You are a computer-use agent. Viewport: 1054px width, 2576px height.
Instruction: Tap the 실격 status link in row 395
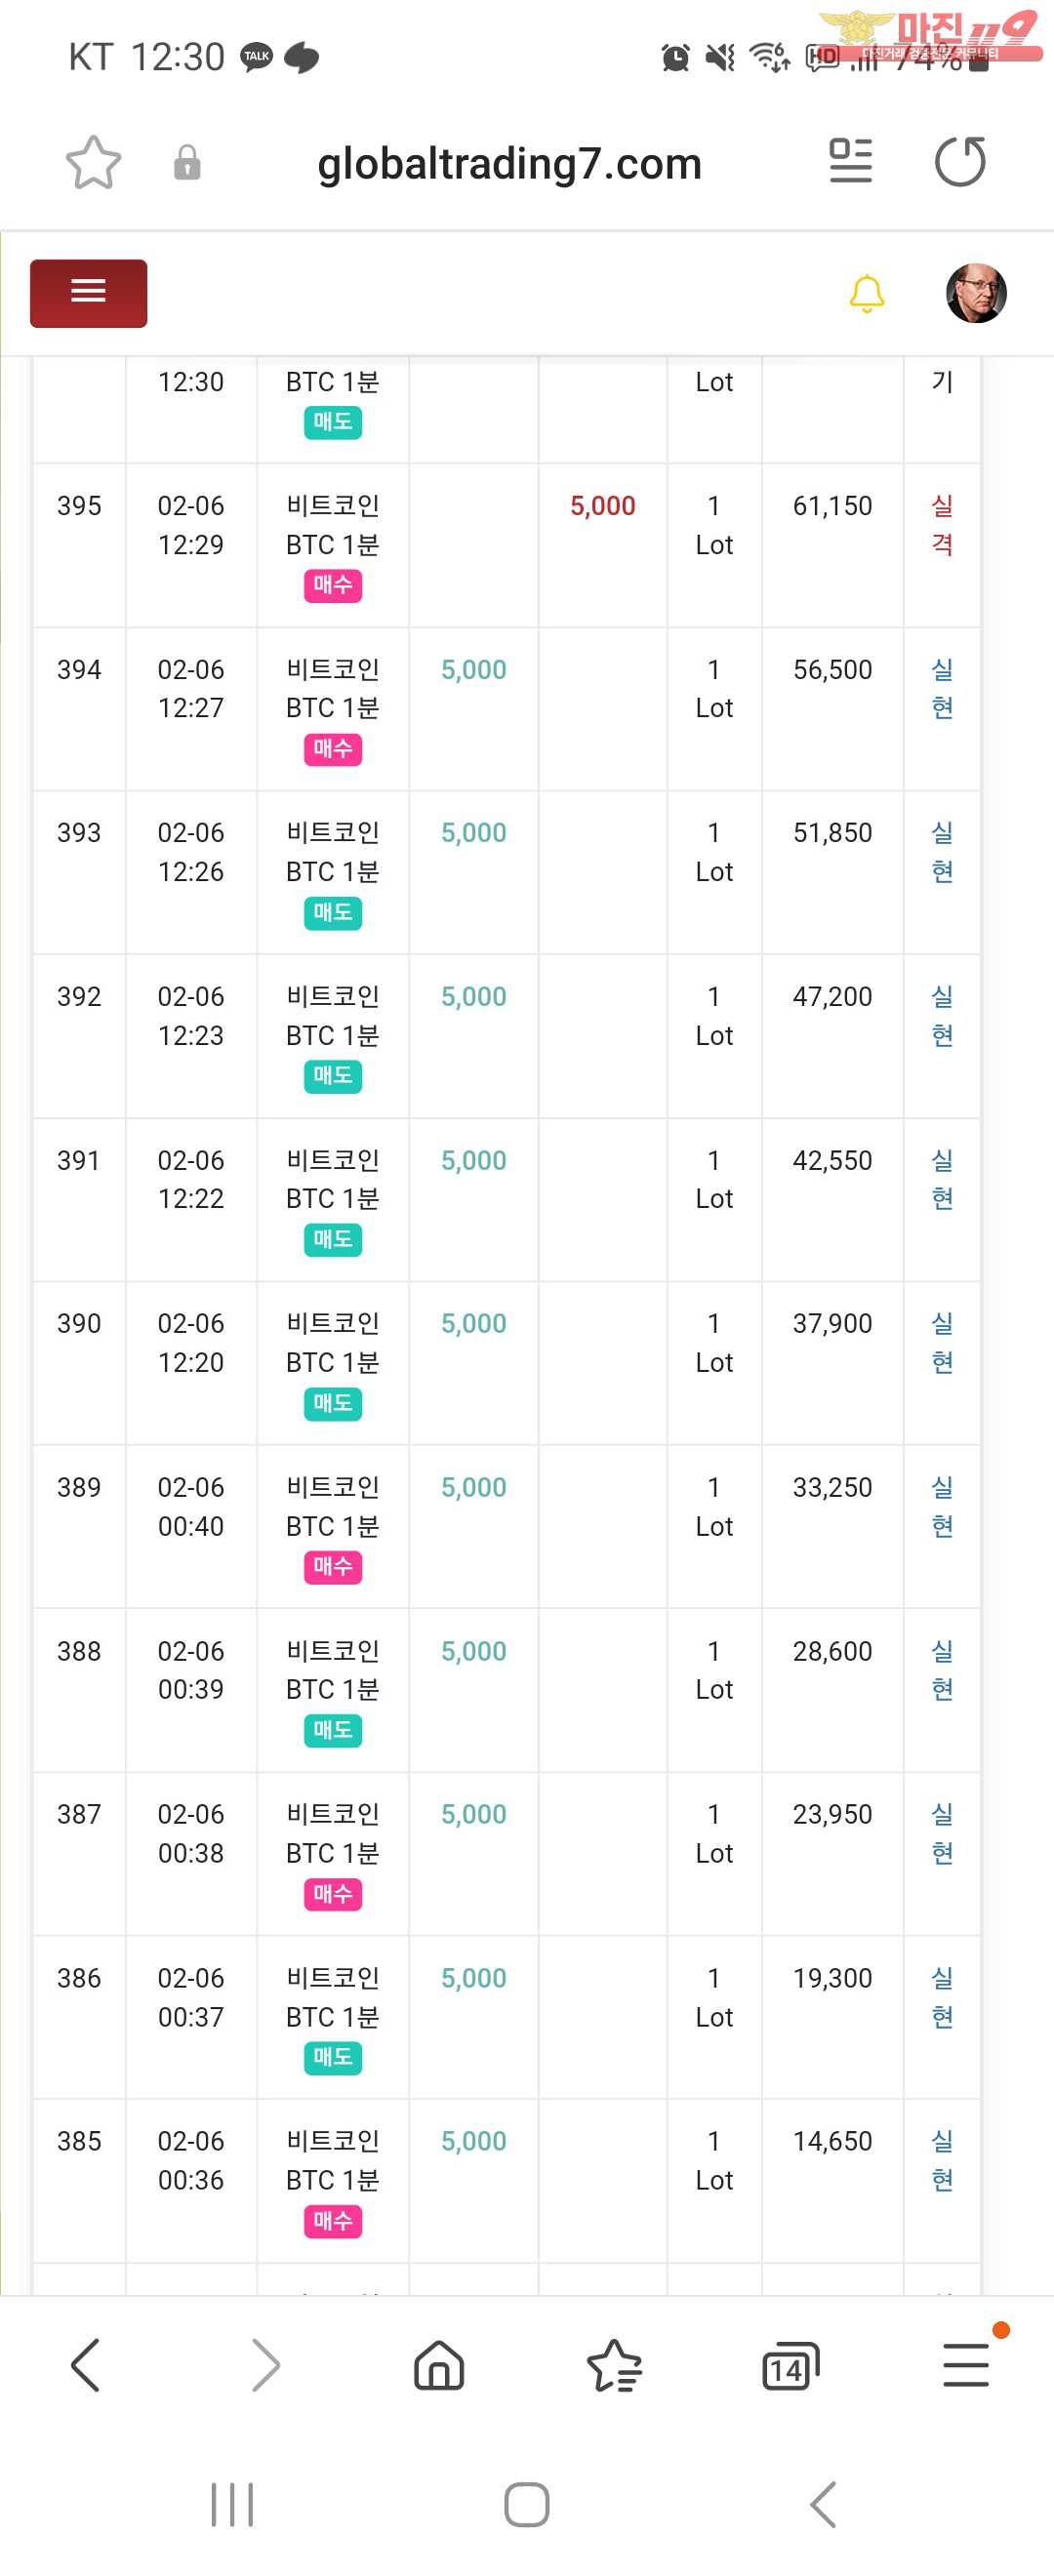click(942, 525)
